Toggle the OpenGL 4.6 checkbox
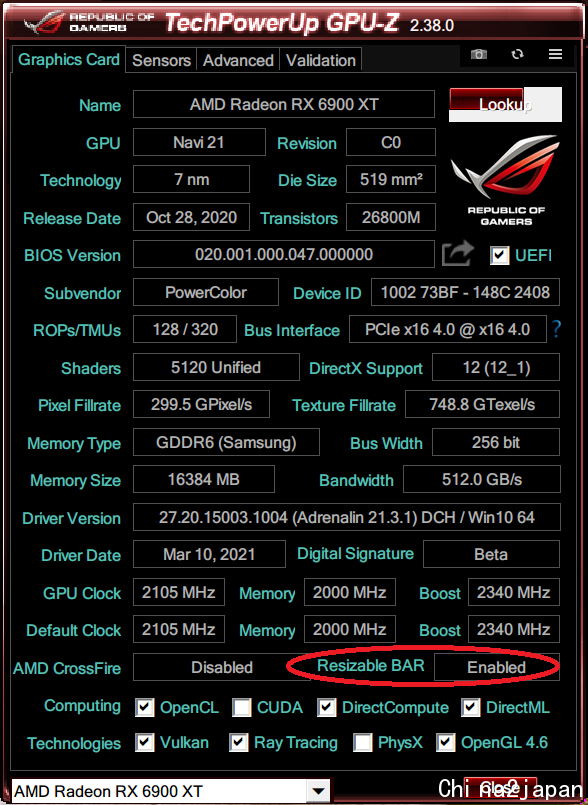Image resolution: width=588 pixels, height=805 pixels. tap(446, 743)
